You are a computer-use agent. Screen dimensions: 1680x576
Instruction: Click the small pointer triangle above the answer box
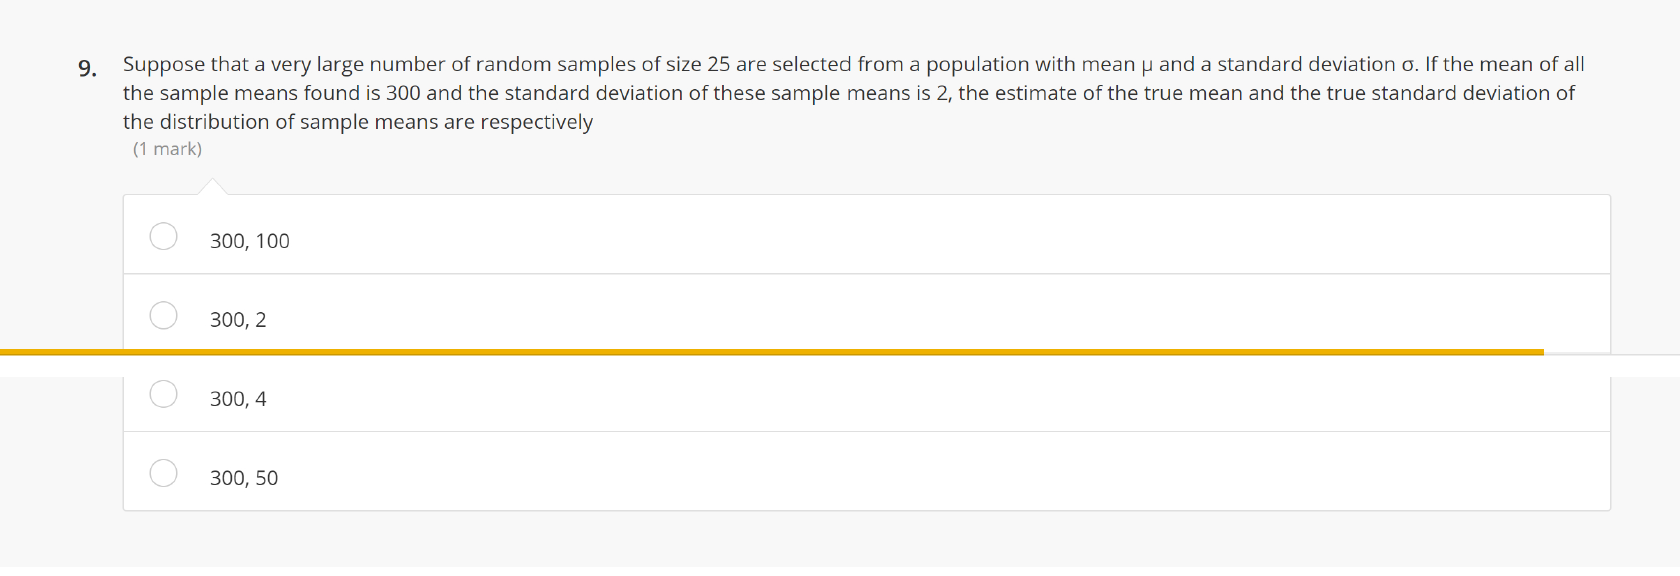coord(212,187)
